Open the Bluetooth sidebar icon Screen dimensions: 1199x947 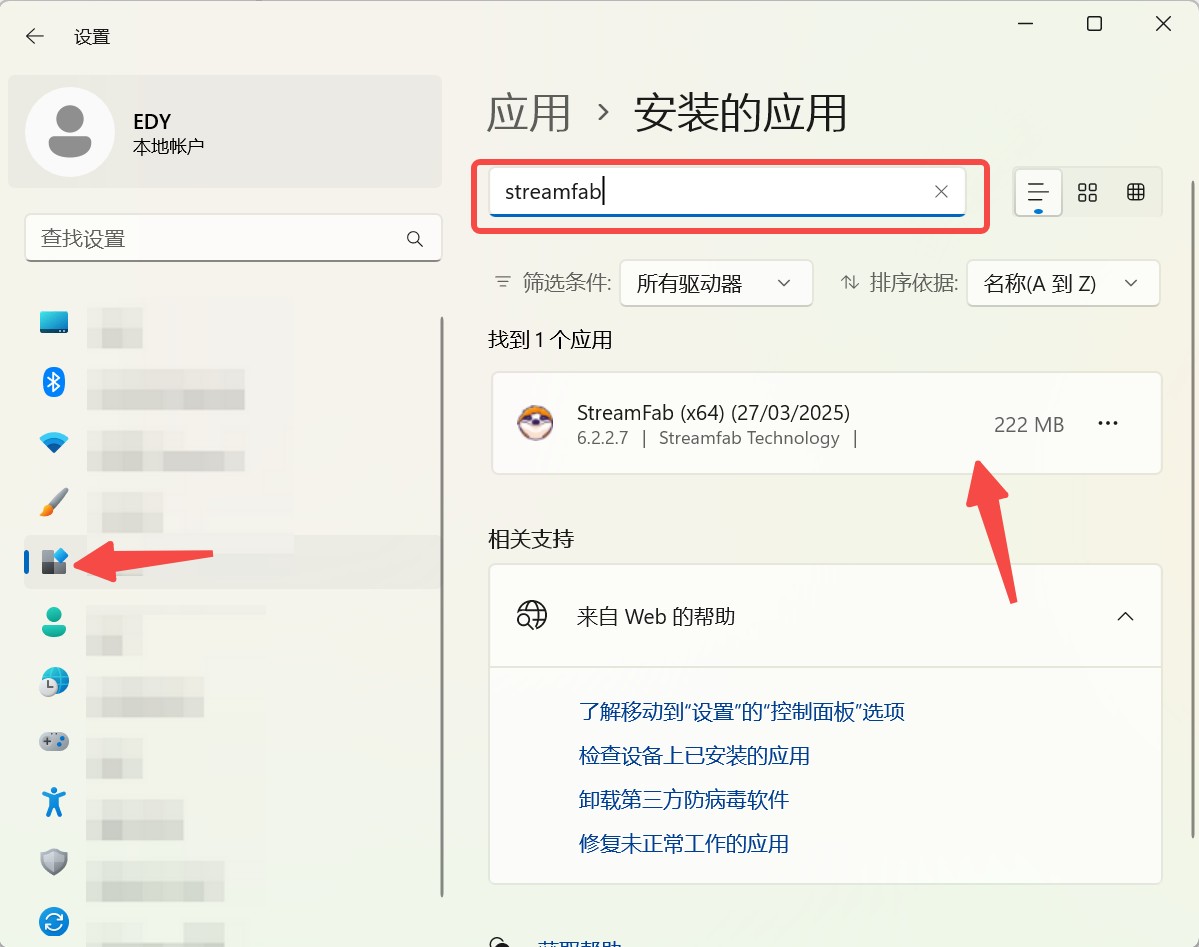tap(54, 382)
